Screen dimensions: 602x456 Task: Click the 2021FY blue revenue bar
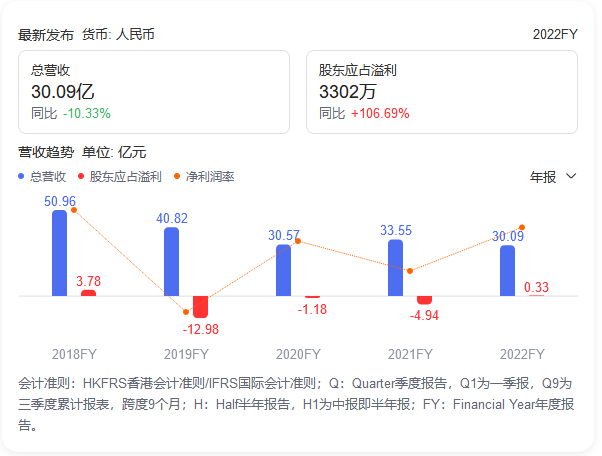click(396, 268)
